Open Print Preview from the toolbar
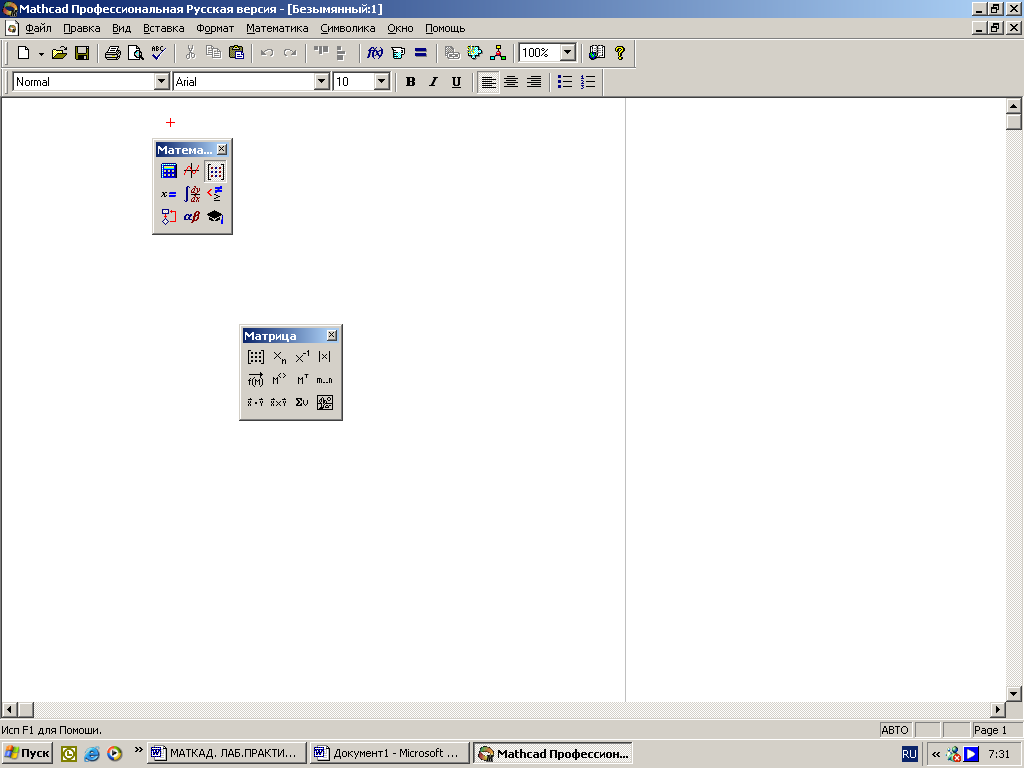Viewport: 1024px width, 768px height. point(135,53)
